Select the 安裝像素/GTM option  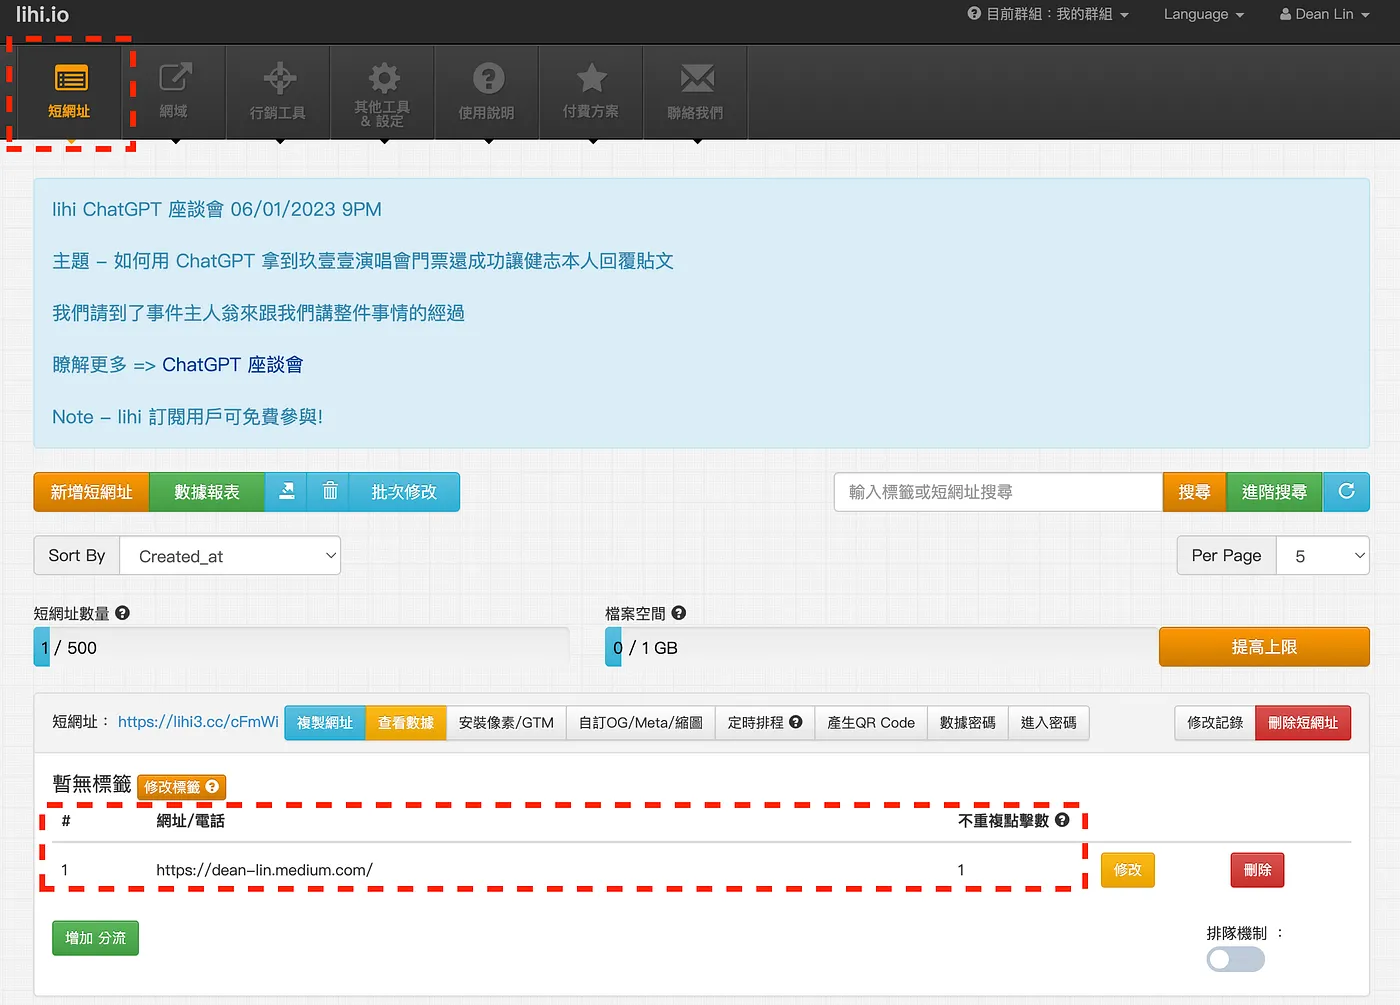(x=506, y=723)
